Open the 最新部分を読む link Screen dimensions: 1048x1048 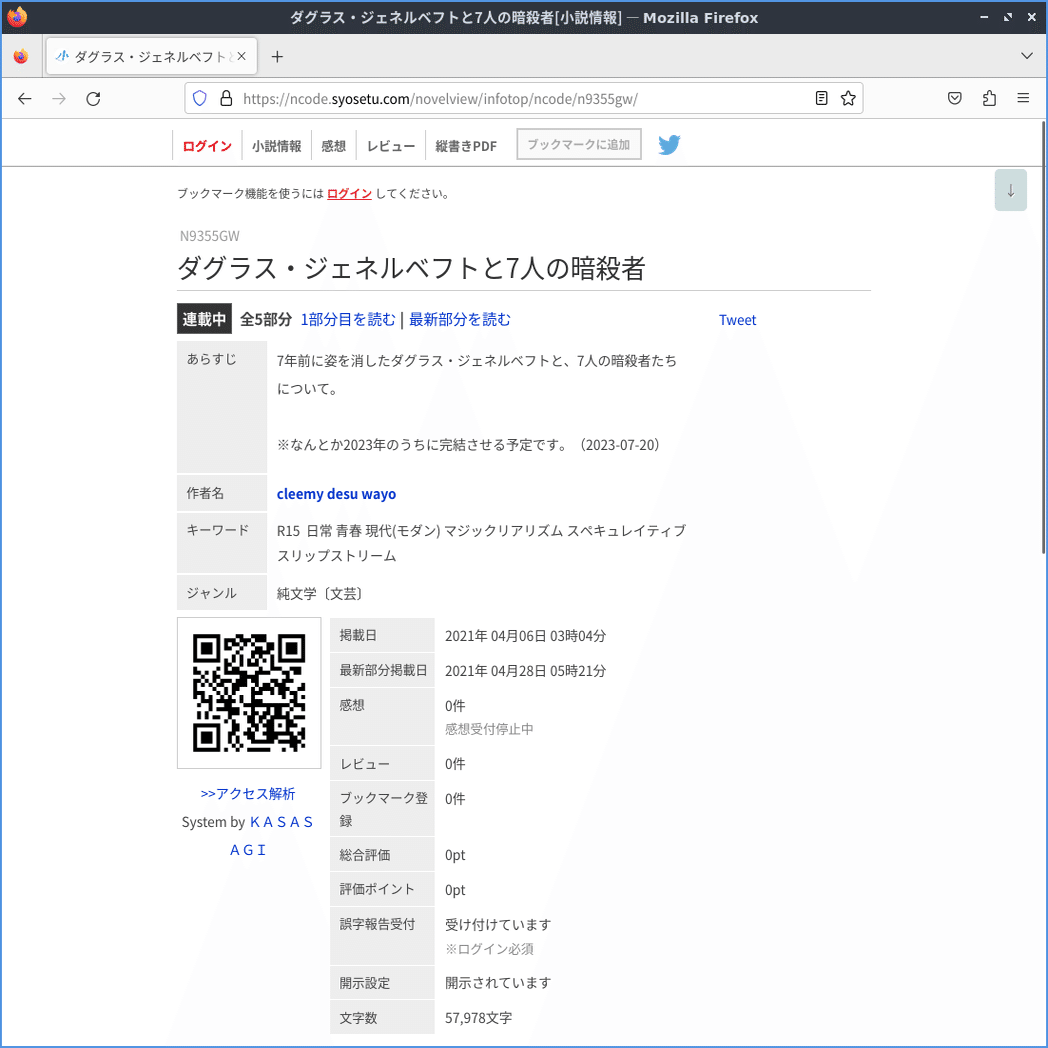click(x=460, y=319)
